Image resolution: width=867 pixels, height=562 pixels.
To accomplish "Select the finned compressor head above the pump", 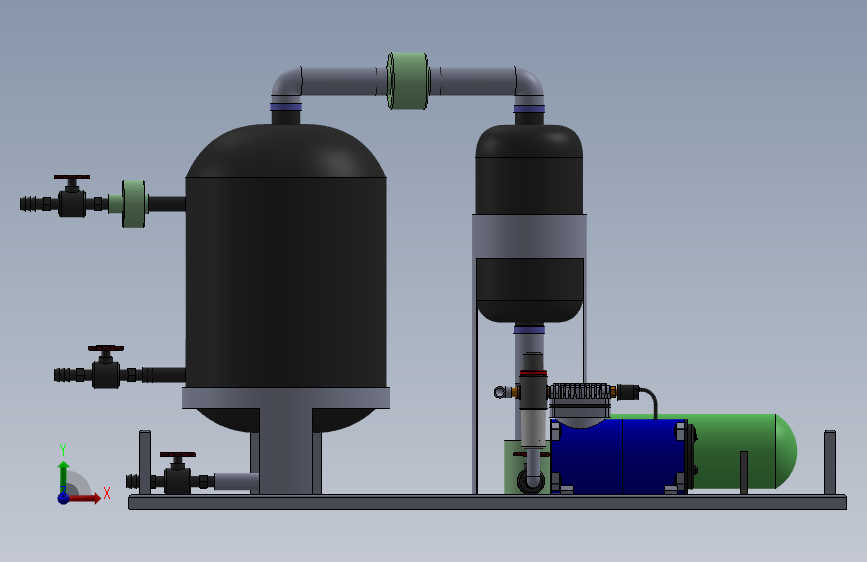I will click(581, 392).
